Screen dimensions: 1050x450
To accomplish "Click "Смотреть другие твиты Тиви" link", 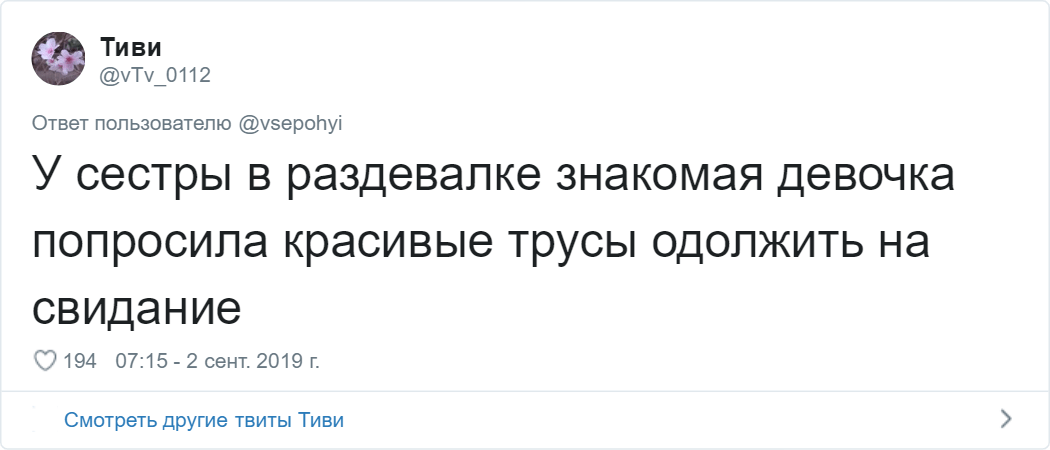I will pyautogui.click(x=204, y=420).
